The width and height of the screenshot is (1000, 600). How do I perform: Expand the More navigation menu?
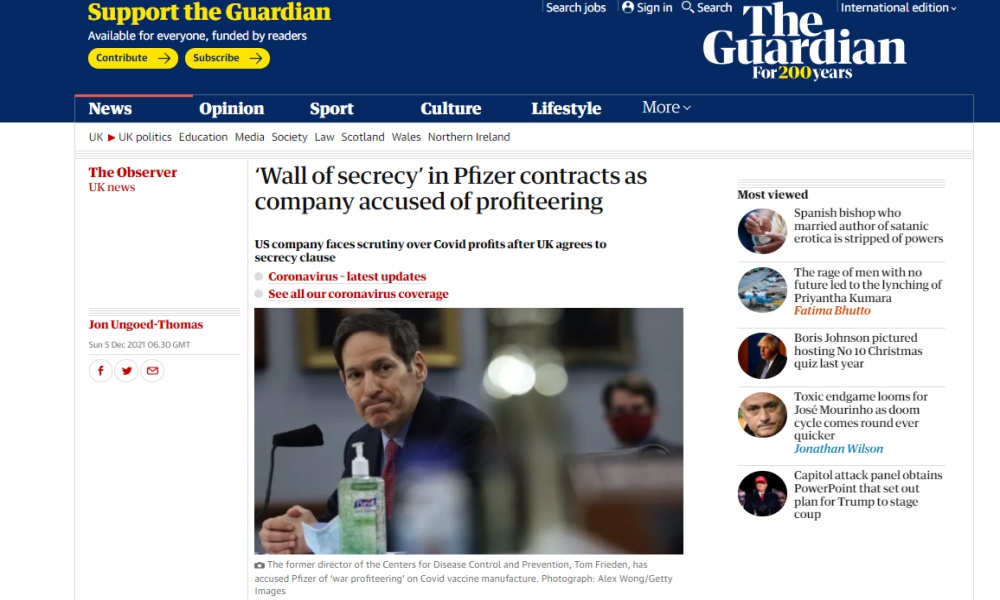(x=666, y=108)
